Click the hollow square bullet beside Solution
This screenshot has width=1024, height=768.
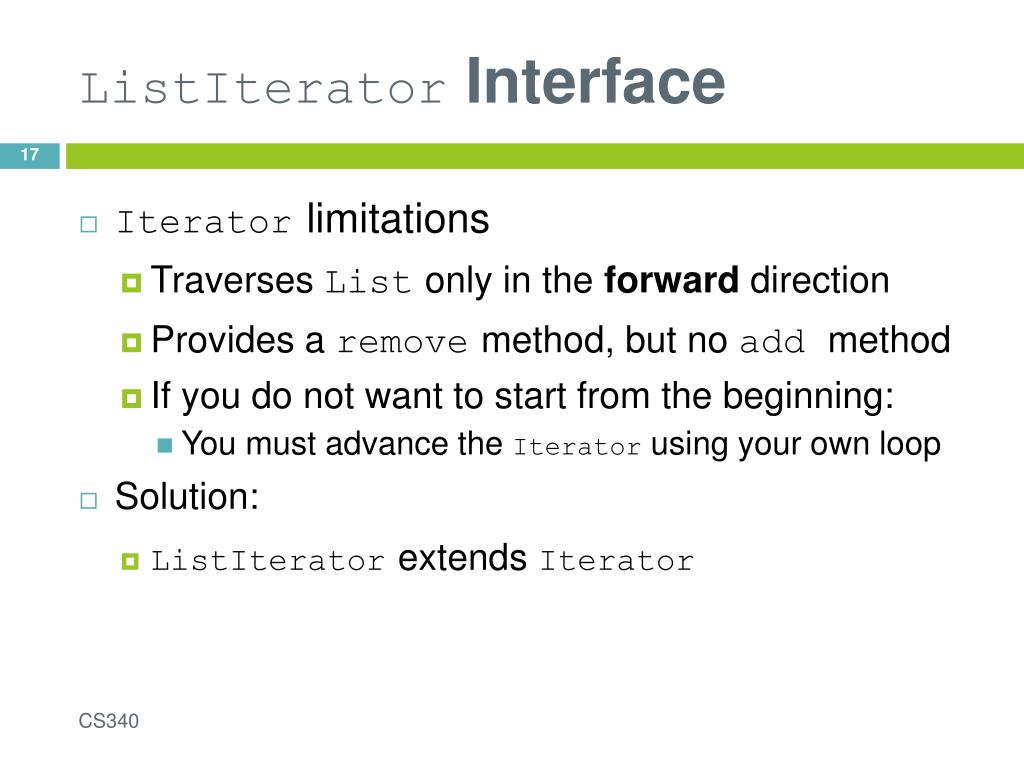click(x=89, y=501)
